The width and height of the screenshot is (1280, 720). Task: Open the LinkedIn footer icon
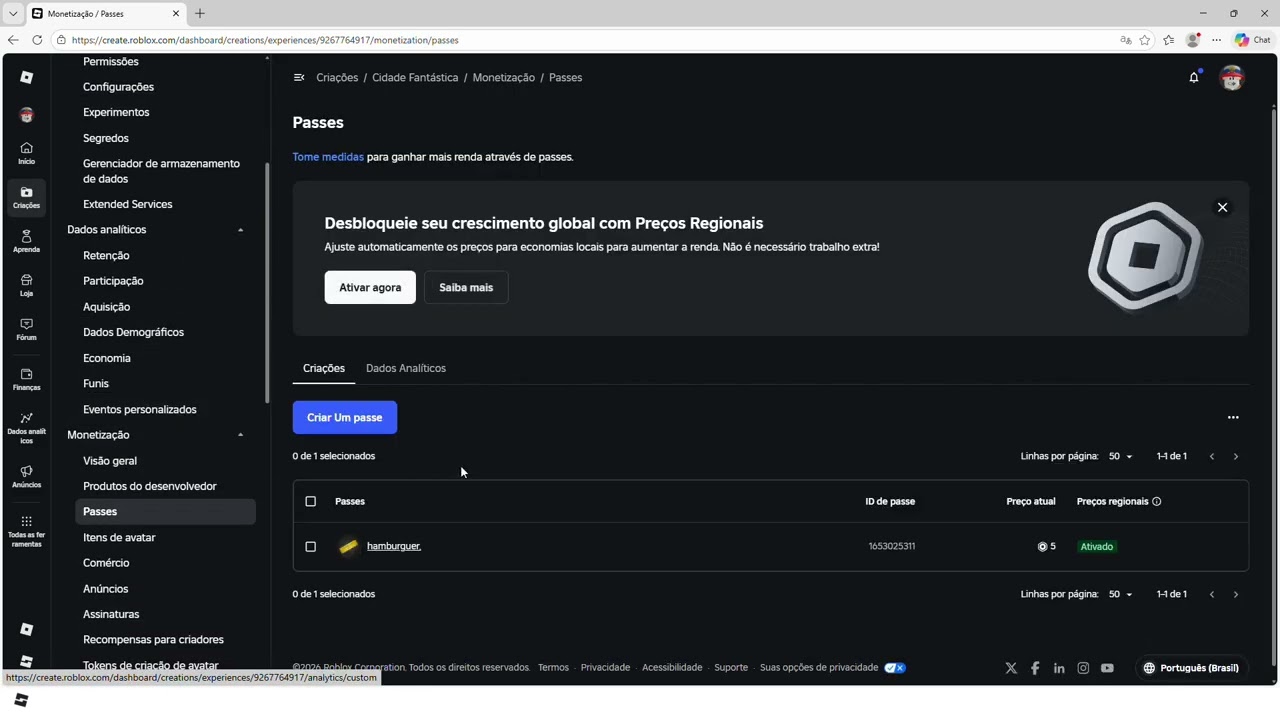[1059, 668]
